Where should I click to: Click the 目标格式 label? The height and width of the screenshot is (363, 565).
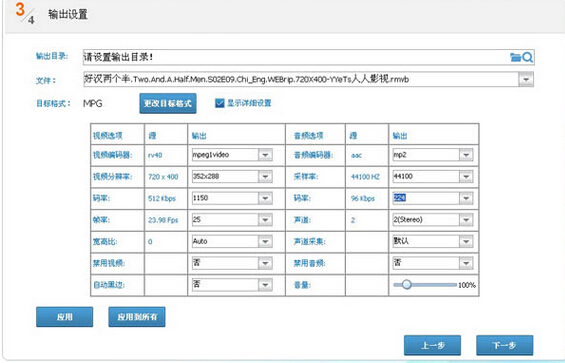(53, 103)
